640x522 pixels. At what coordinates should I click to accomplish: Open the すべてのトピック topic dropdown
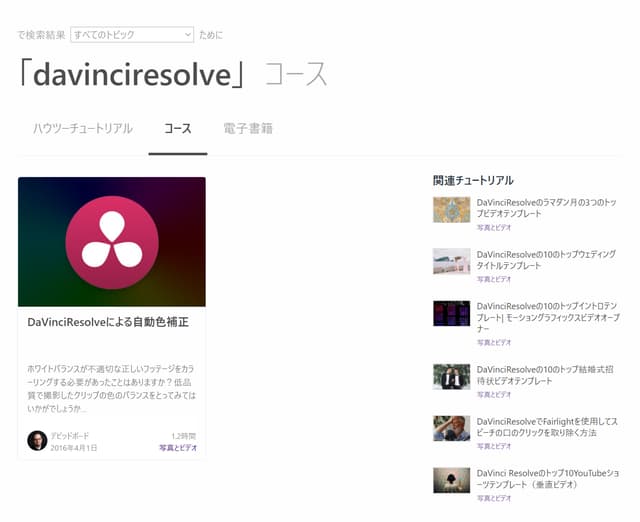(132, 35)
